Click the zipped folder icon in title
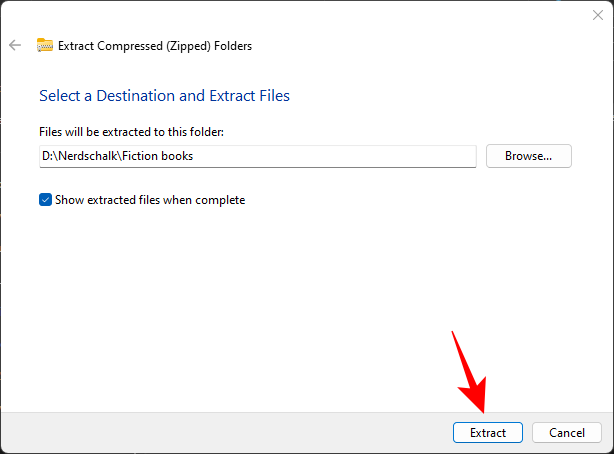Viewport: 614px width, 454px height. point(45,45)
